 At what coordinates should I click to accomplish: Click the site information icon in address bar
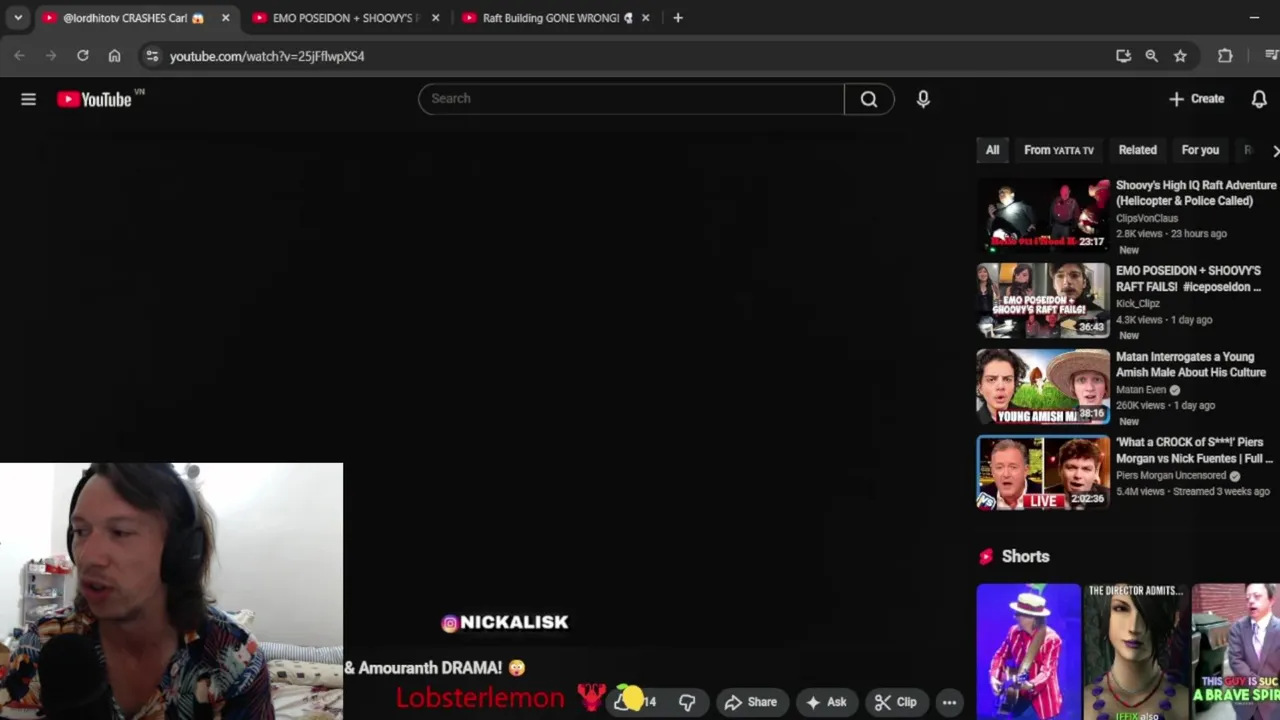coord(152,56)
